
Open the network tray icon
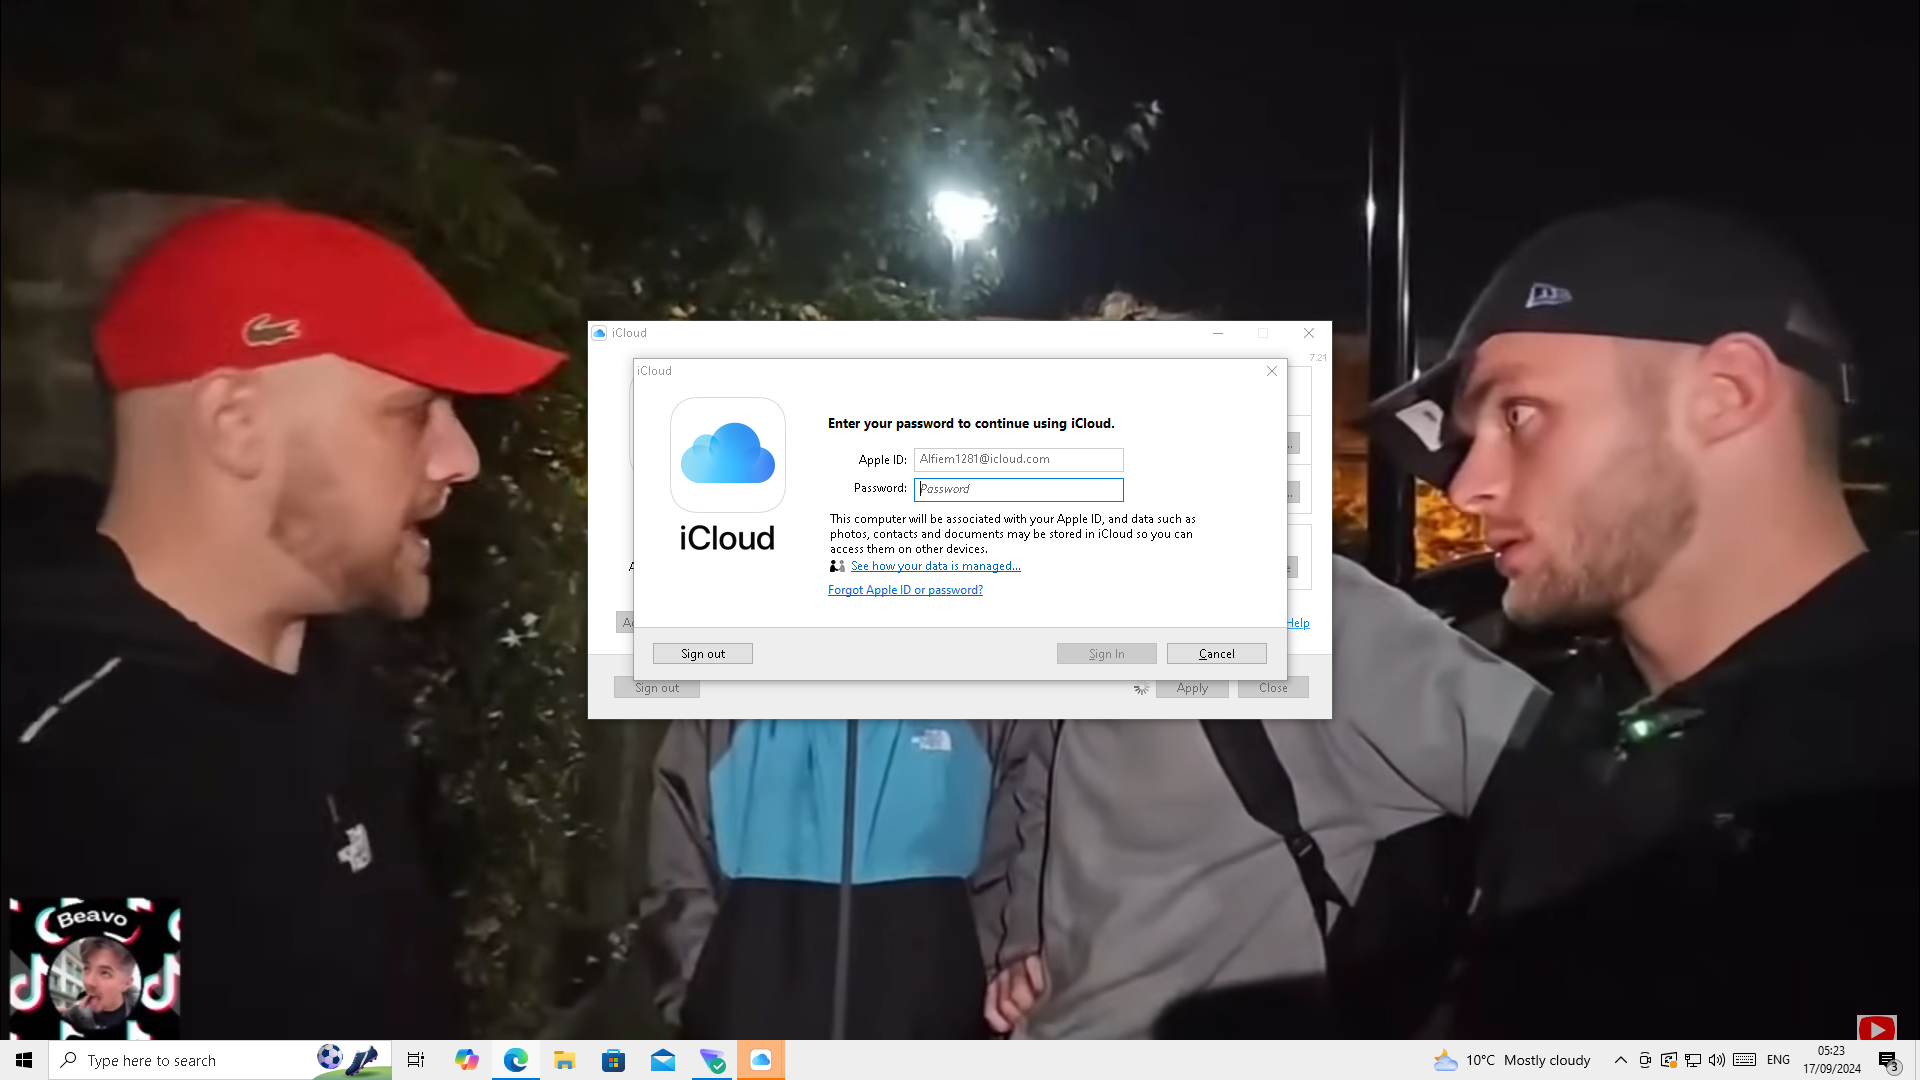pyautogui.click(x=1693, y=1060)
